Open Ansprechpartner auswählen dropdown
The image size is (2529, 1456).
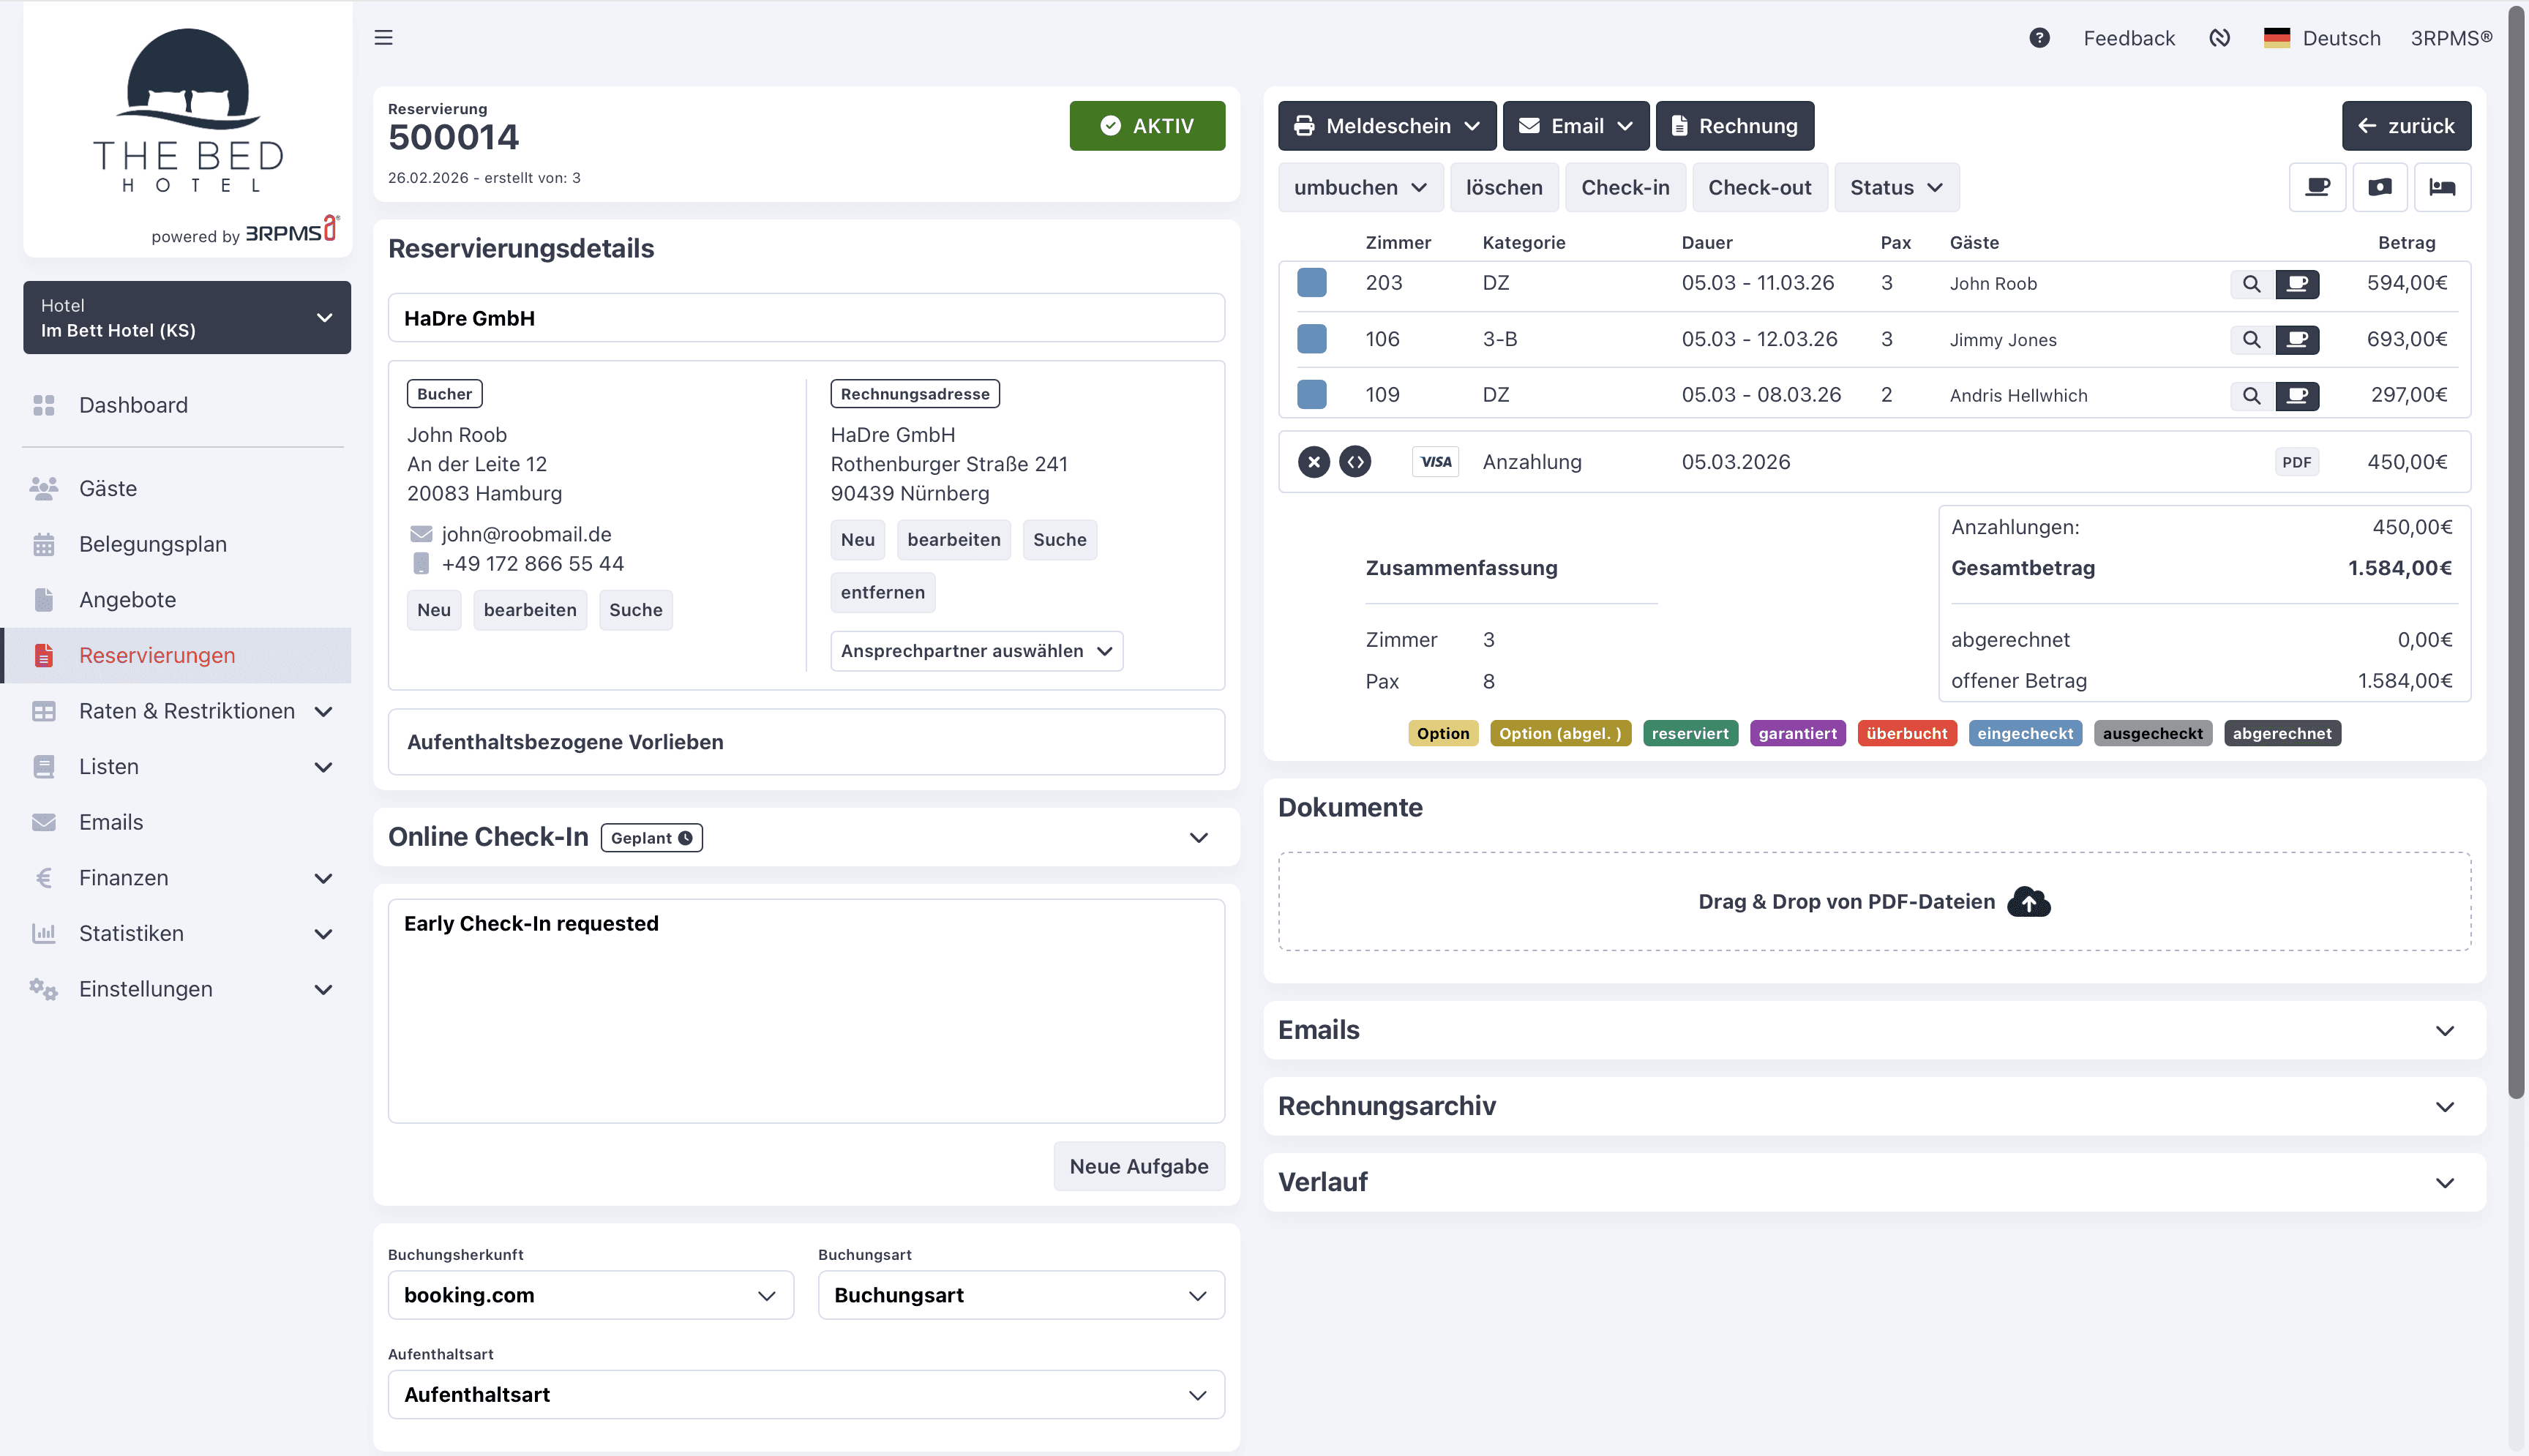(976, 651)
